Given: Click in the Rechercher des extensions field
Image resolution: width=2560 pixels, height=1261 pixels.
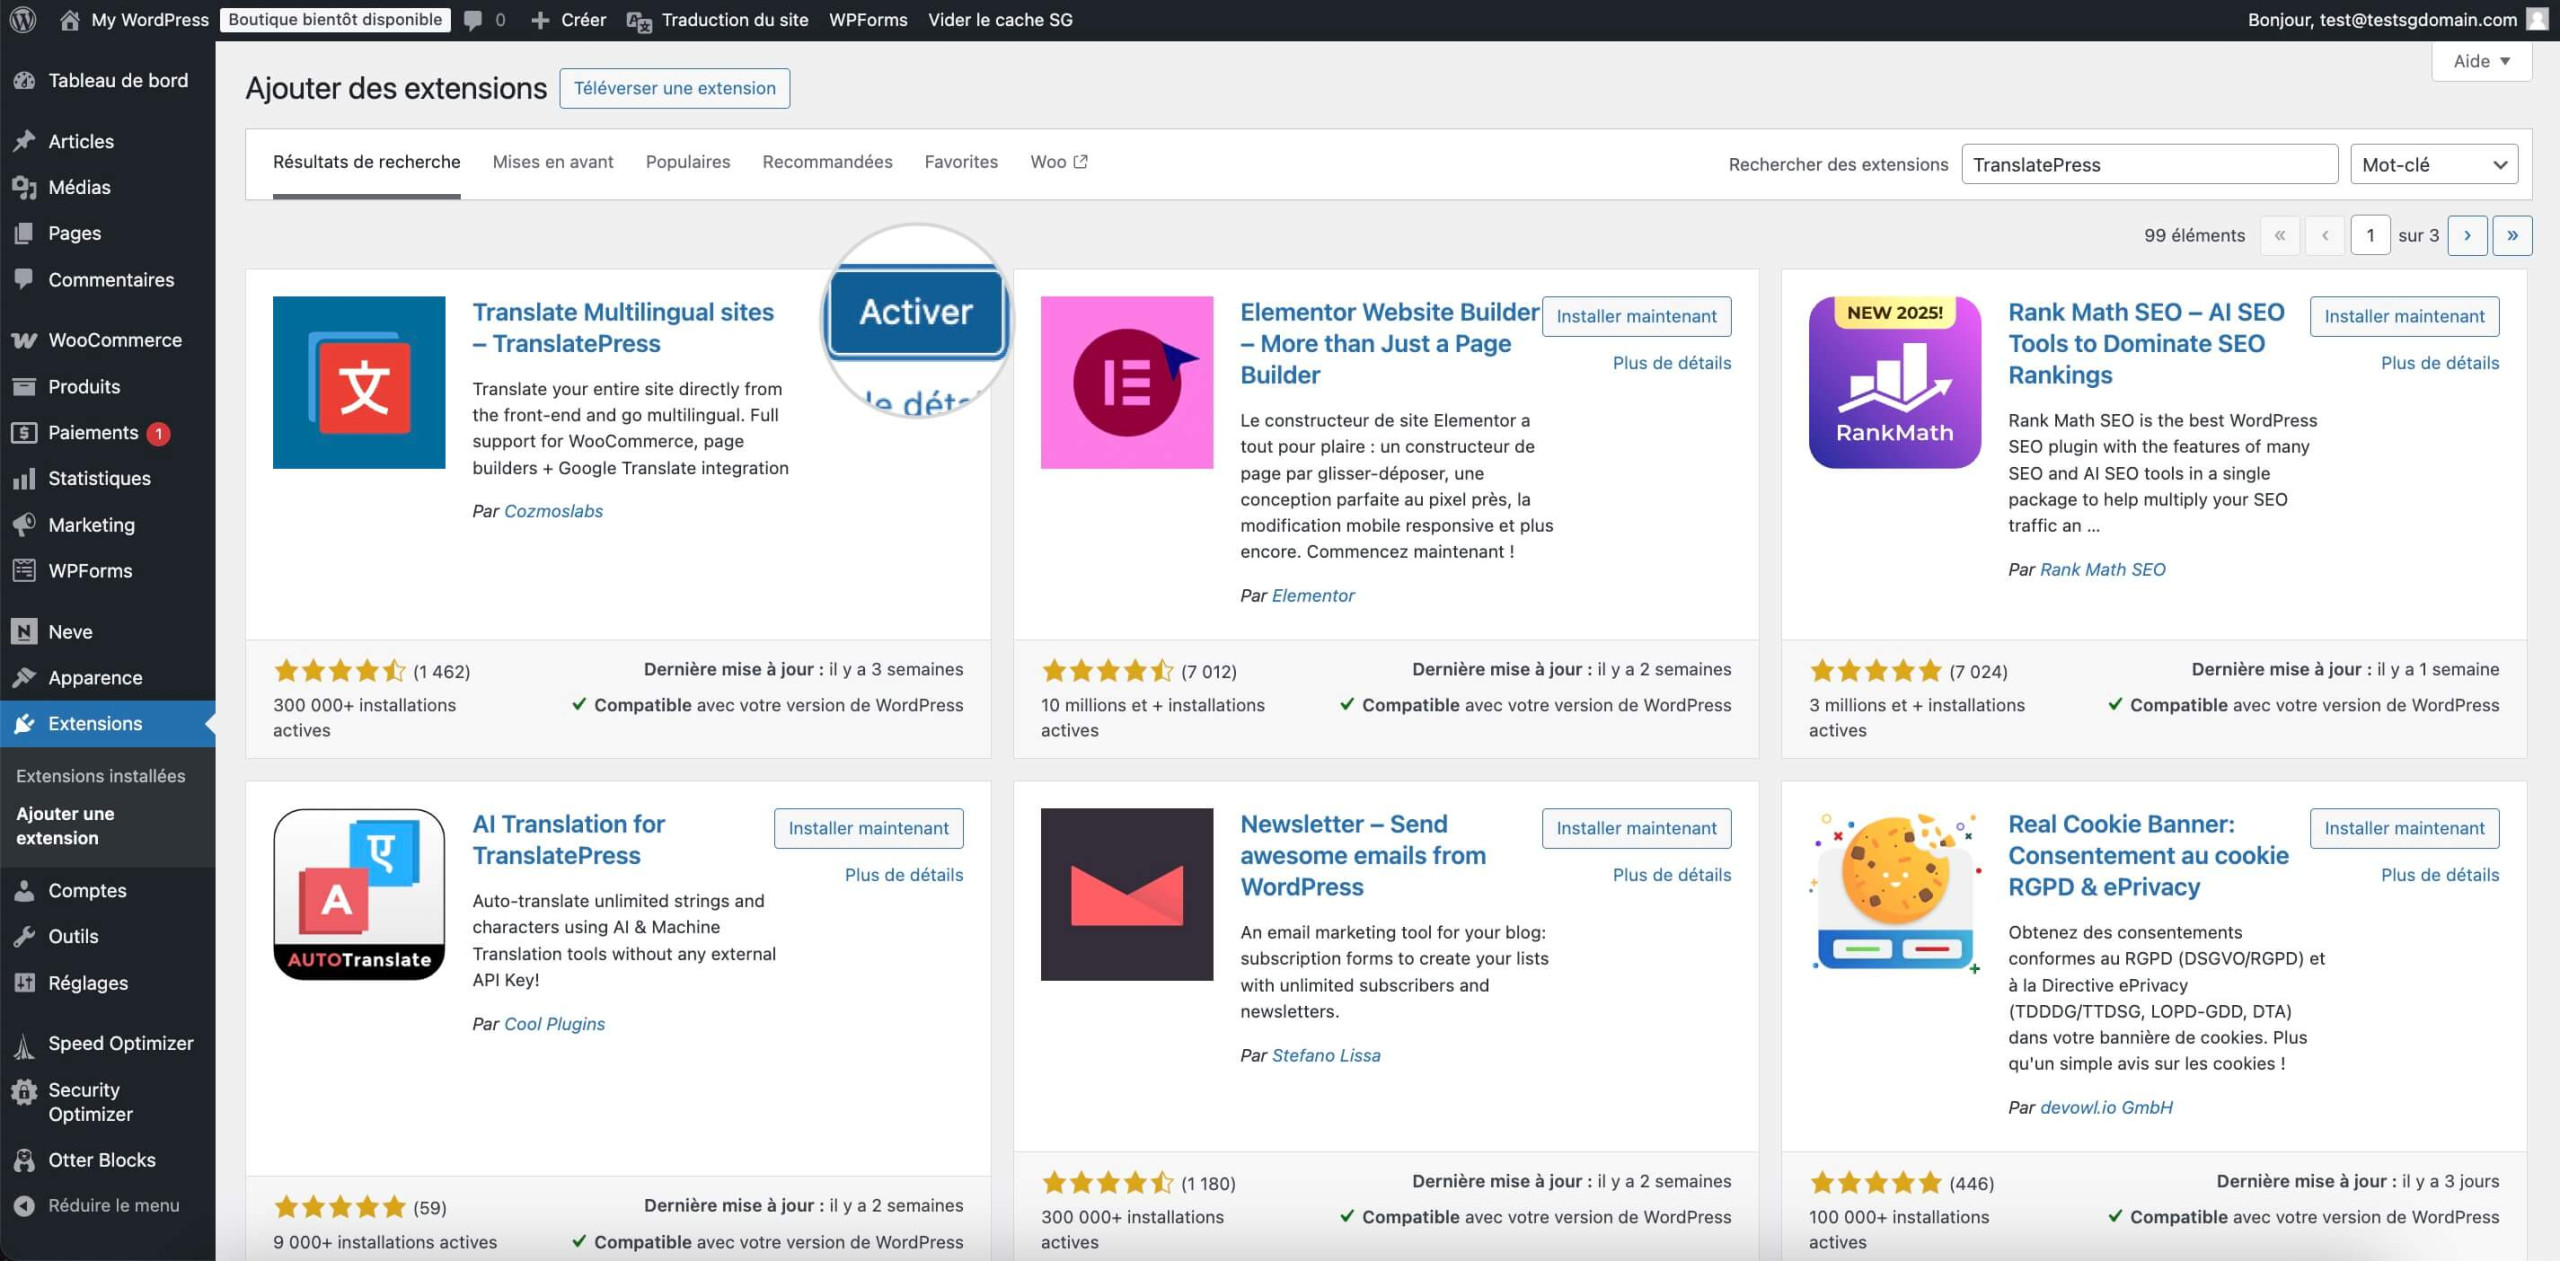Looking at the screenshot, I should click(x=2149, y=164).
